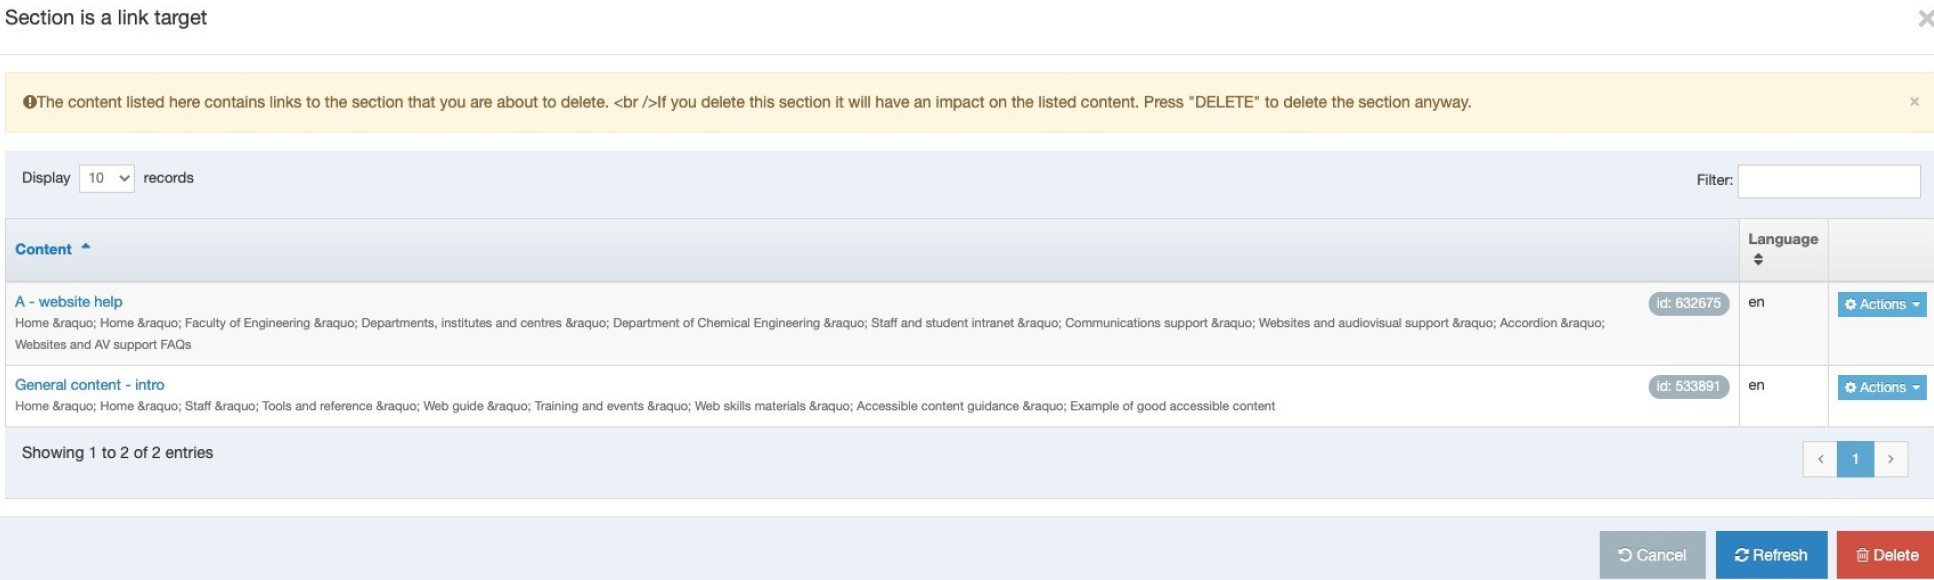This screenshot has width=1934, height=580.
Task: Dismiss the yellow warning alert
Action: 1914,102
